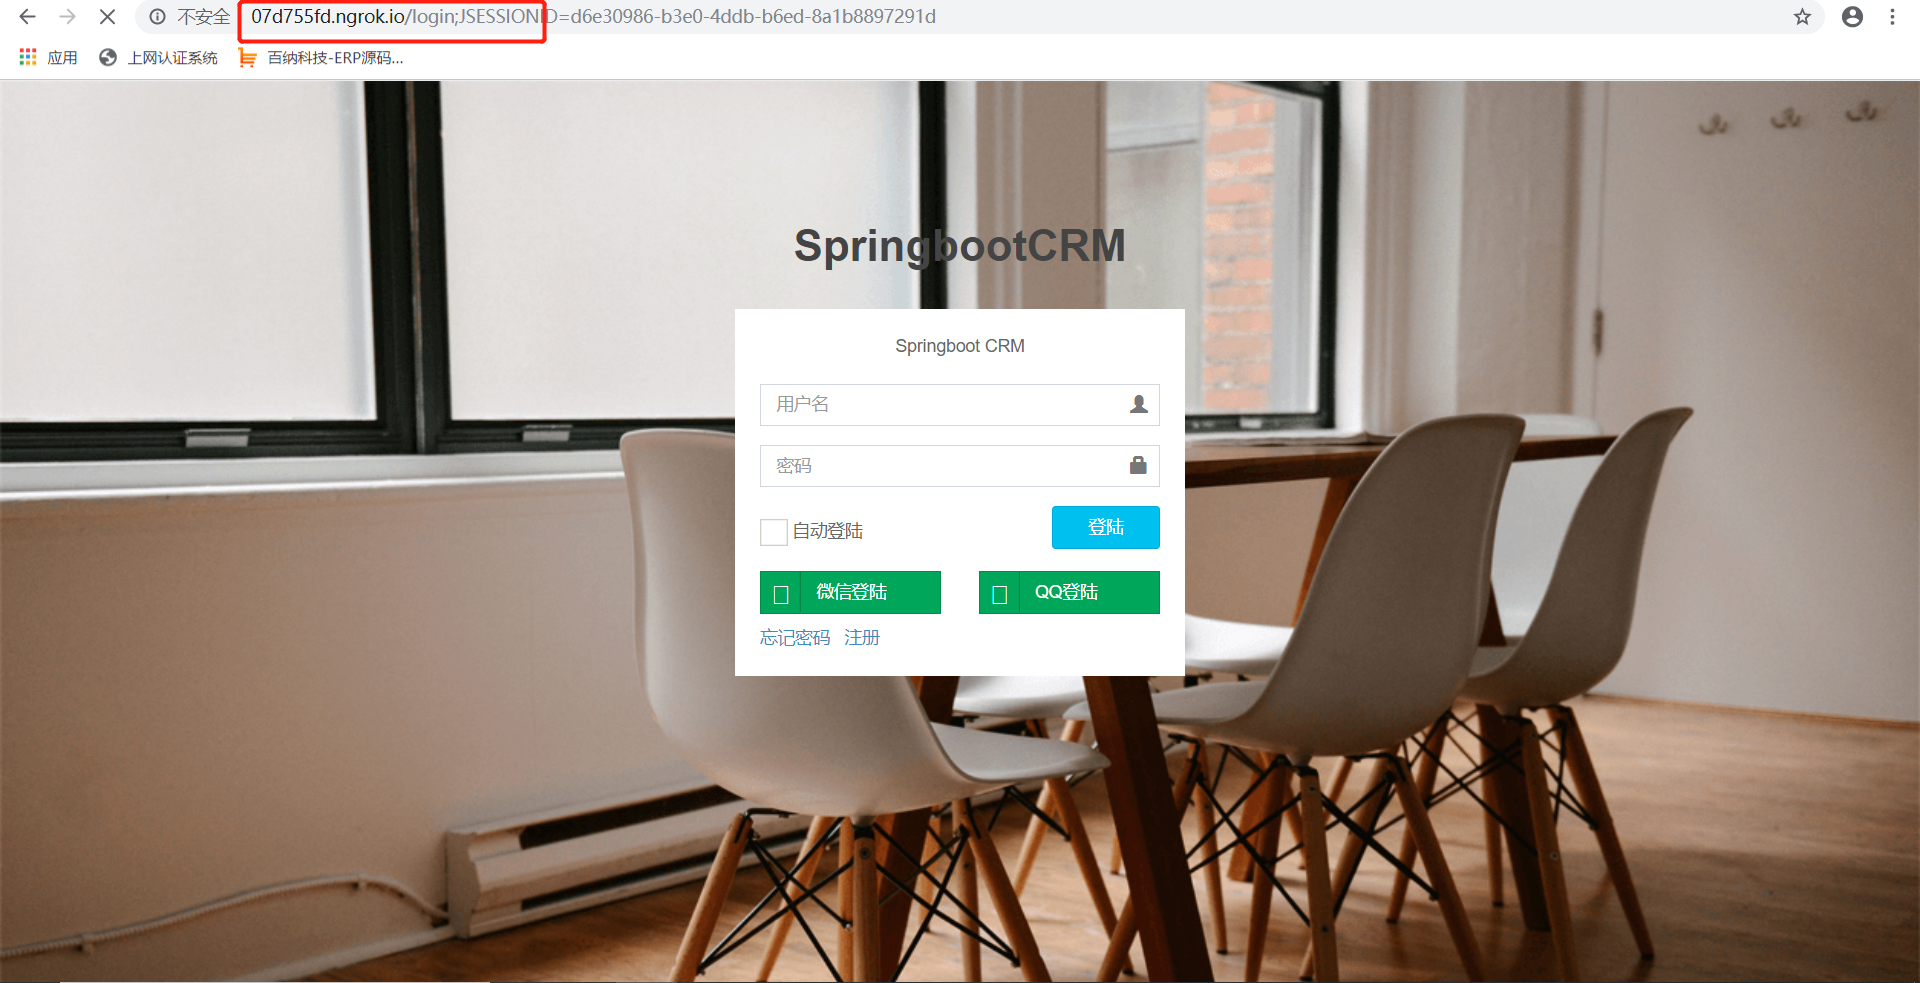Bookmark this page with the star icon
The width and height of the screenshot is (1920, 983).
click(x=1802, y=17)
